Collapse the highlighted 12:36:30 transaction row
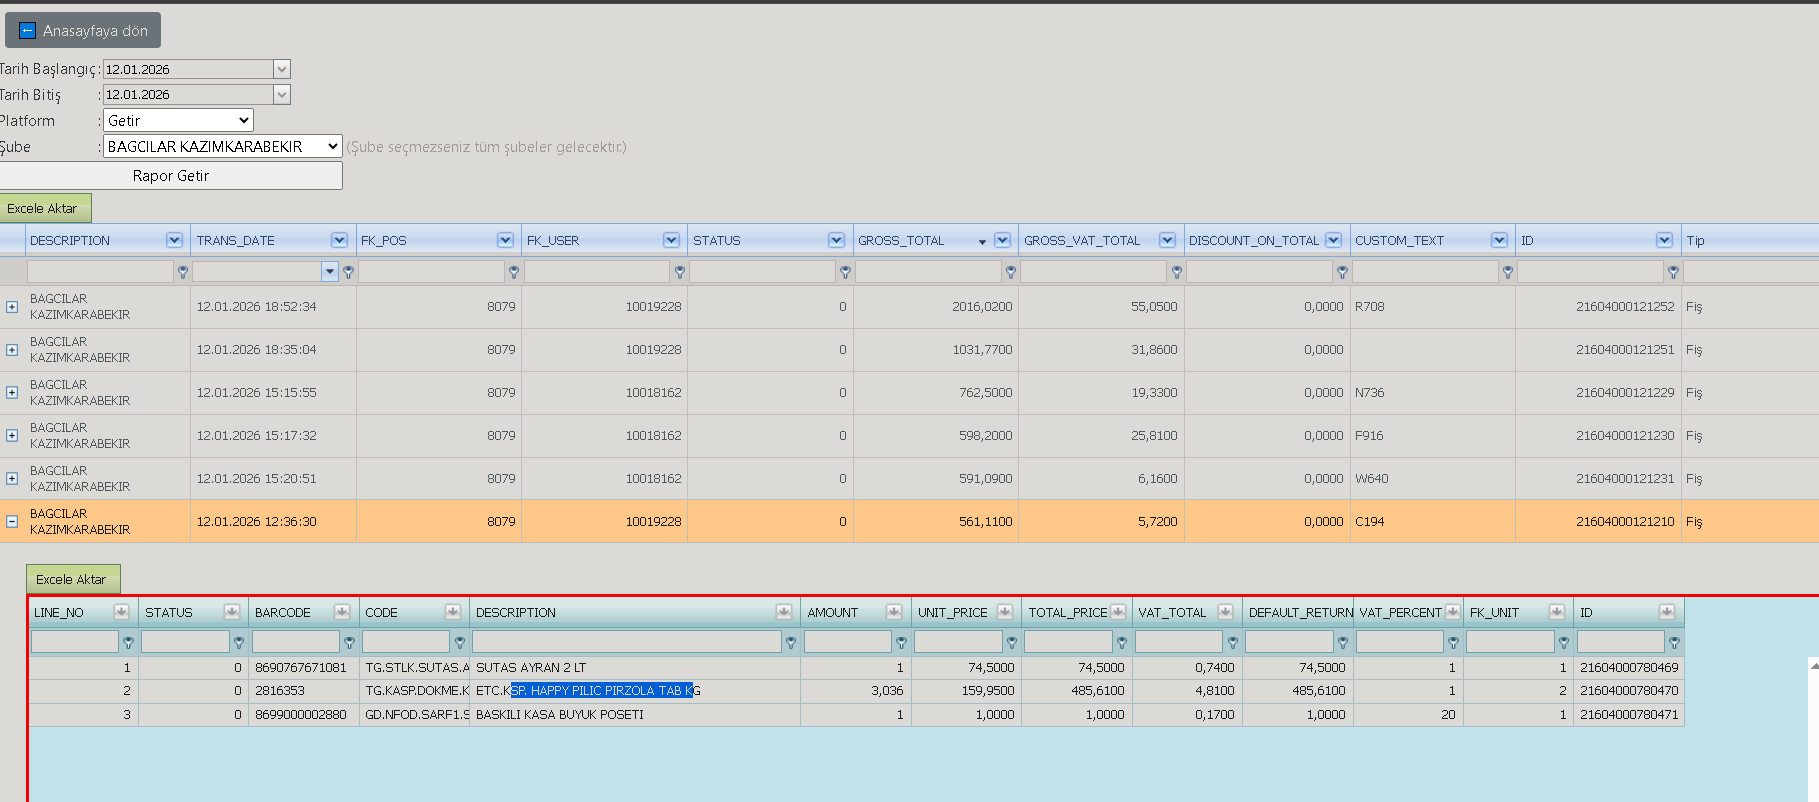Screen dimensions: 1819x802 click(12, 521)
